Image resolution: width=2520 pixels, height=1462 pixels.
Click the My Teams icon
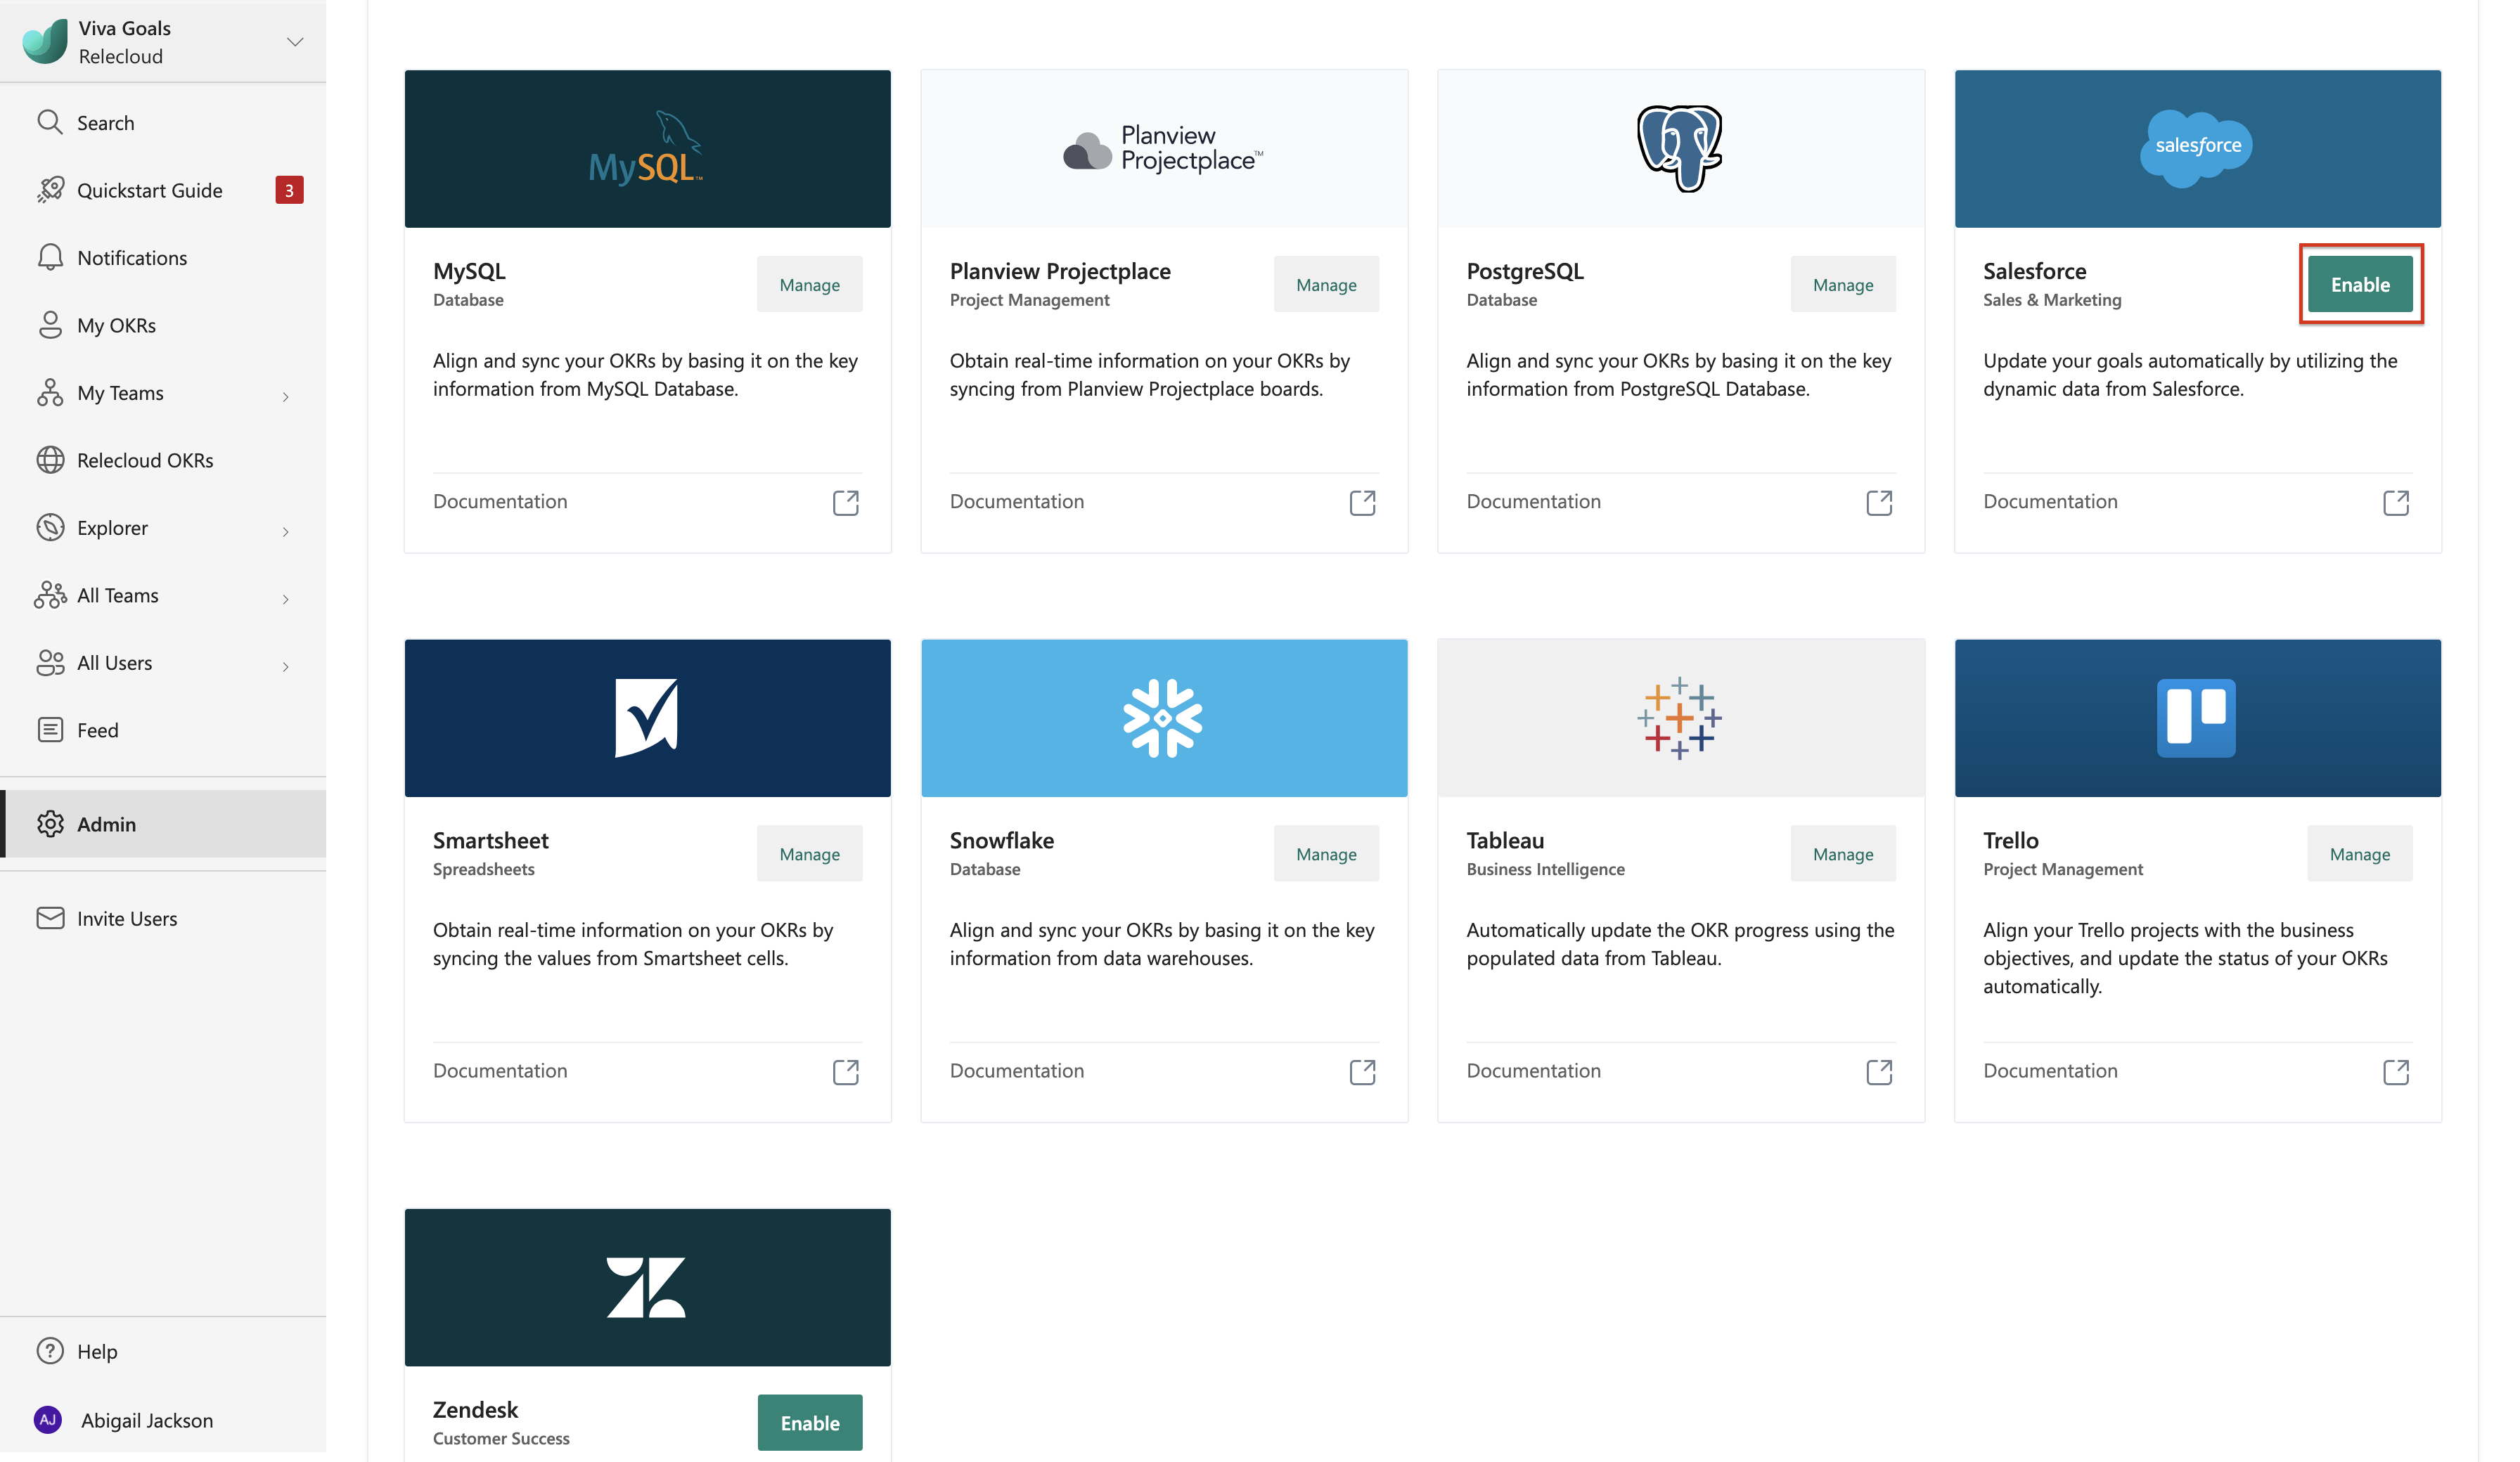click(50, 393)
